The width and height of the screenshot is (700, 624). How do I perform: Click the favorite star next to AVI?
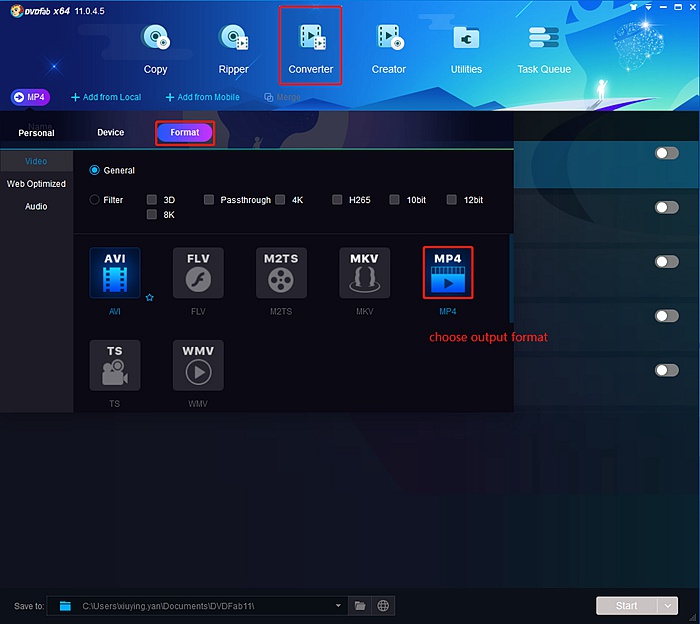tap(150, 297)
